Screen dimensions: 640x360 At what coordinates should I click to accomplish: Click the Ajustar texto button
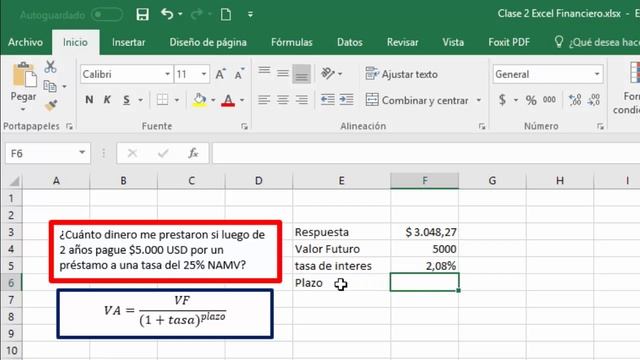click(402, 74)
